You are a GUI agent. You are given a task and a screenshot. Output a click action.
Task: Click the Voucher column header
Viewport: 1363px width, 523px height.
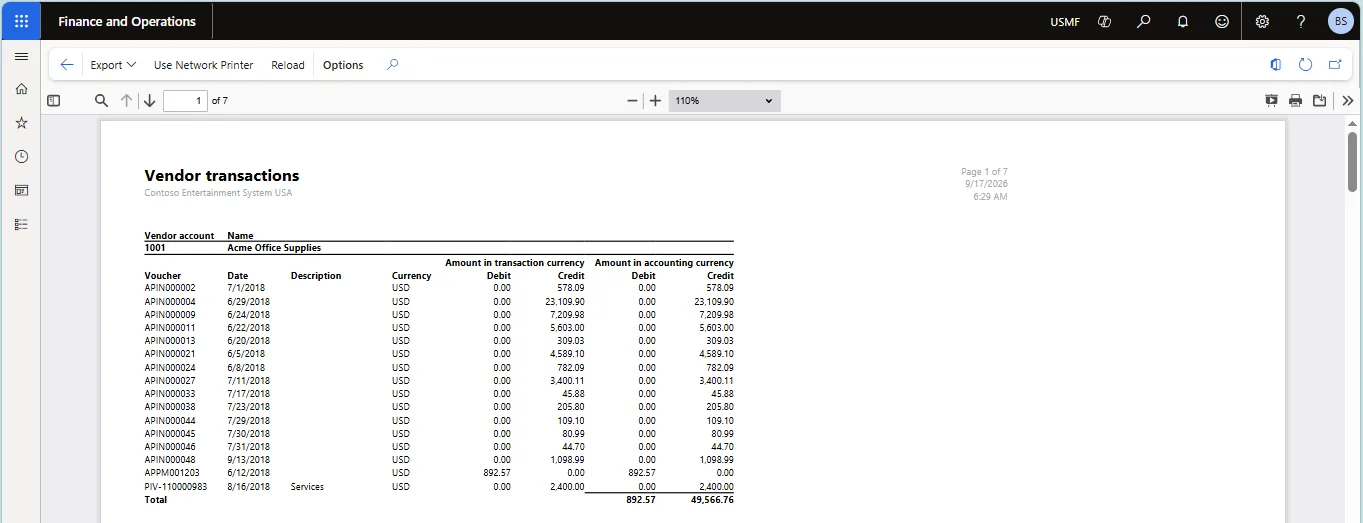(x=163, y=276)
